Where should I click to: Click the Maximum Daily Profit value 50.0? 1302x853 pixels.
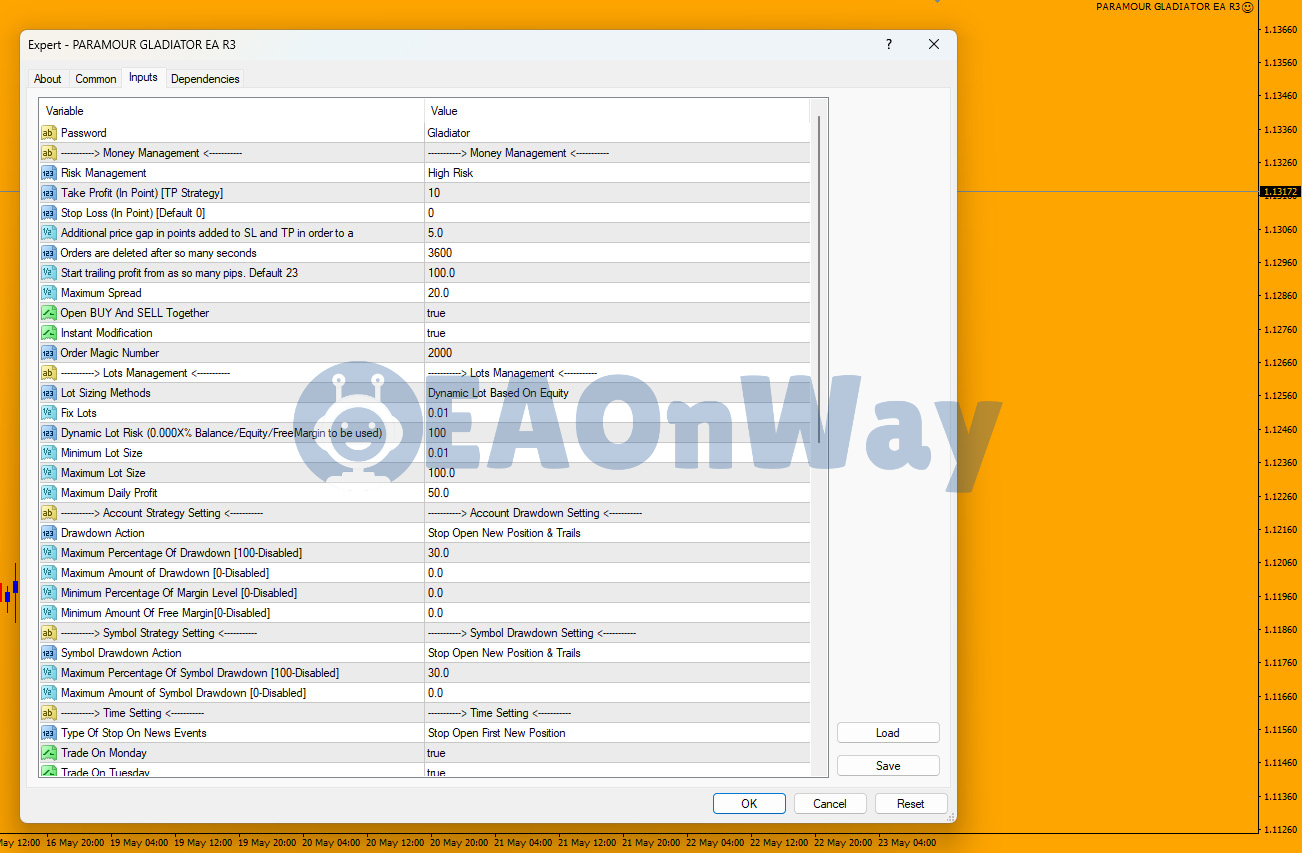(438, 493)
